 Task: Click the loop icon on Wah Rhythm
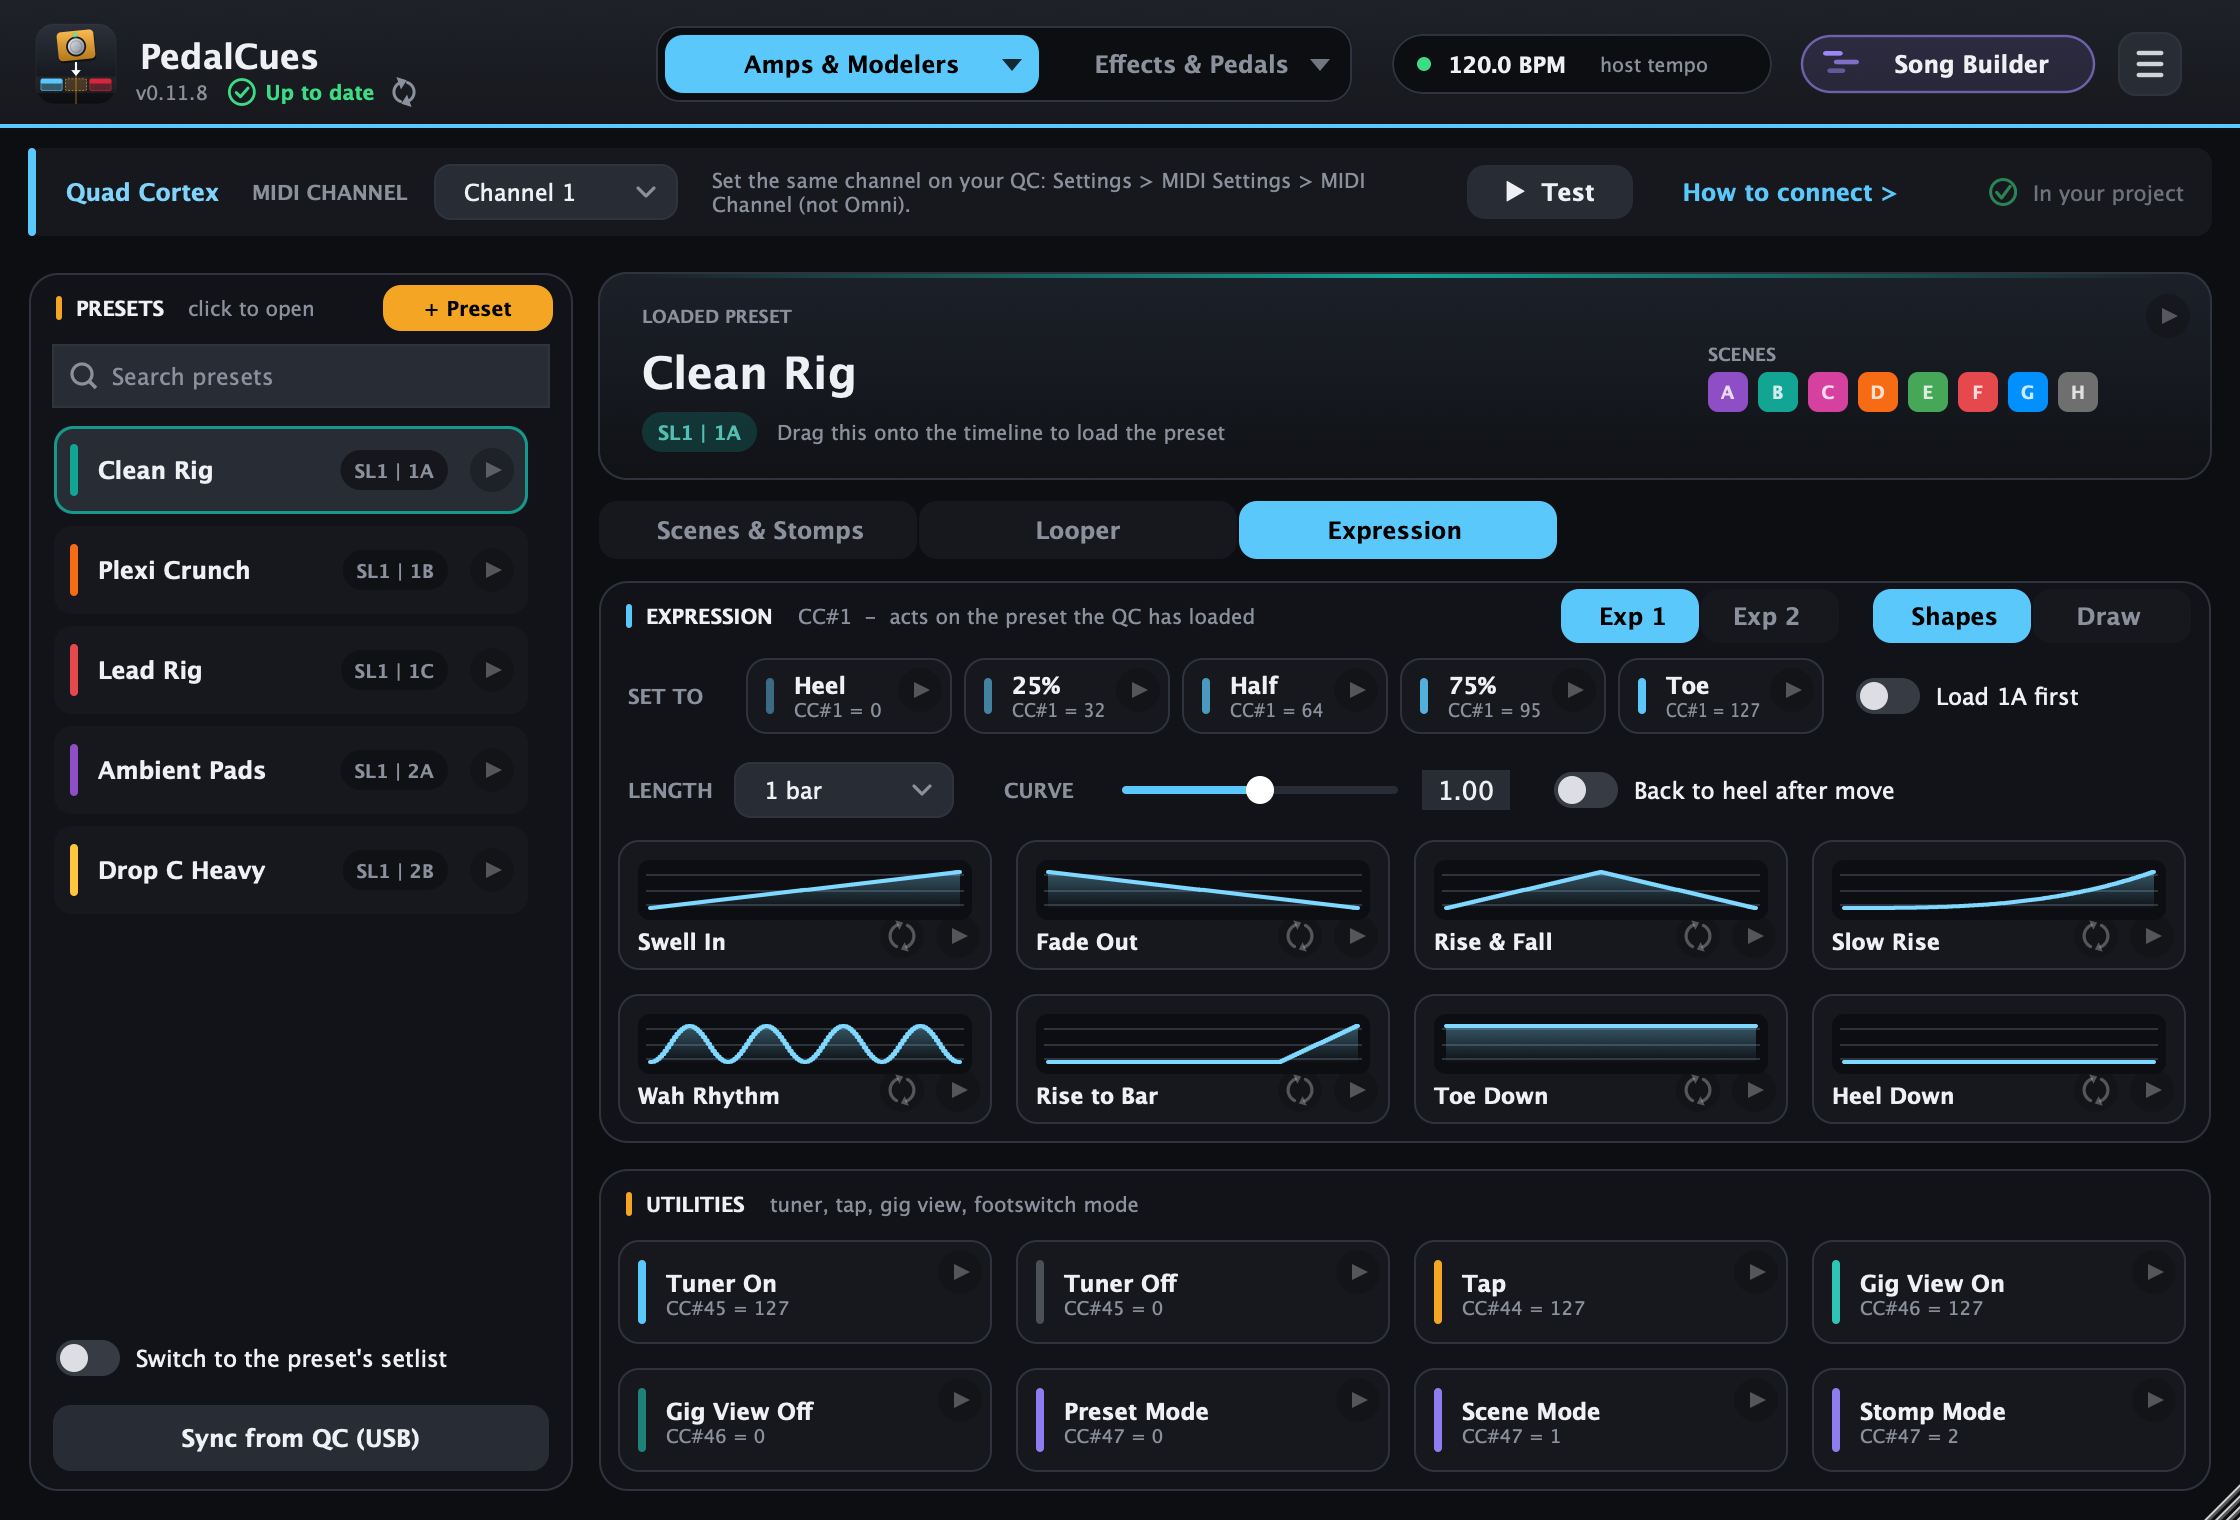pos(902,1091)
